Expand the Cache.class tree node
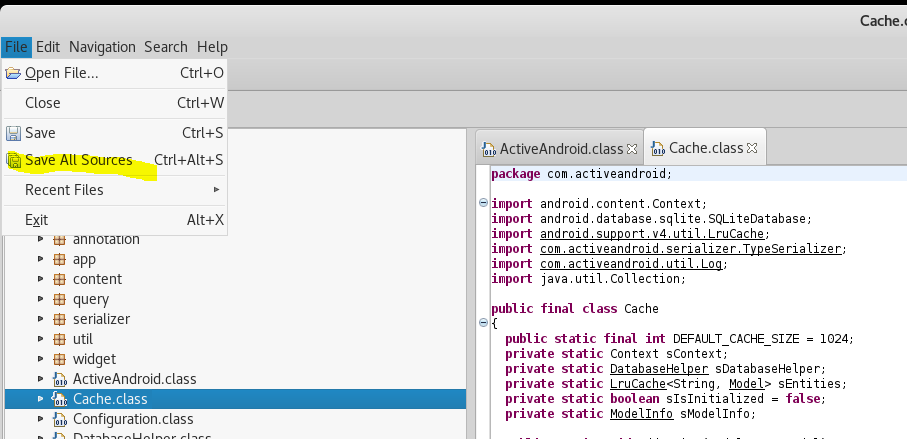The height and width of the screenshot is (439, 907). pos(41,399)
